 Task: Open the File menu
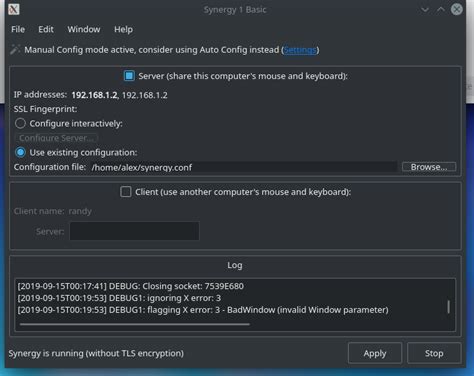point(18,29)
